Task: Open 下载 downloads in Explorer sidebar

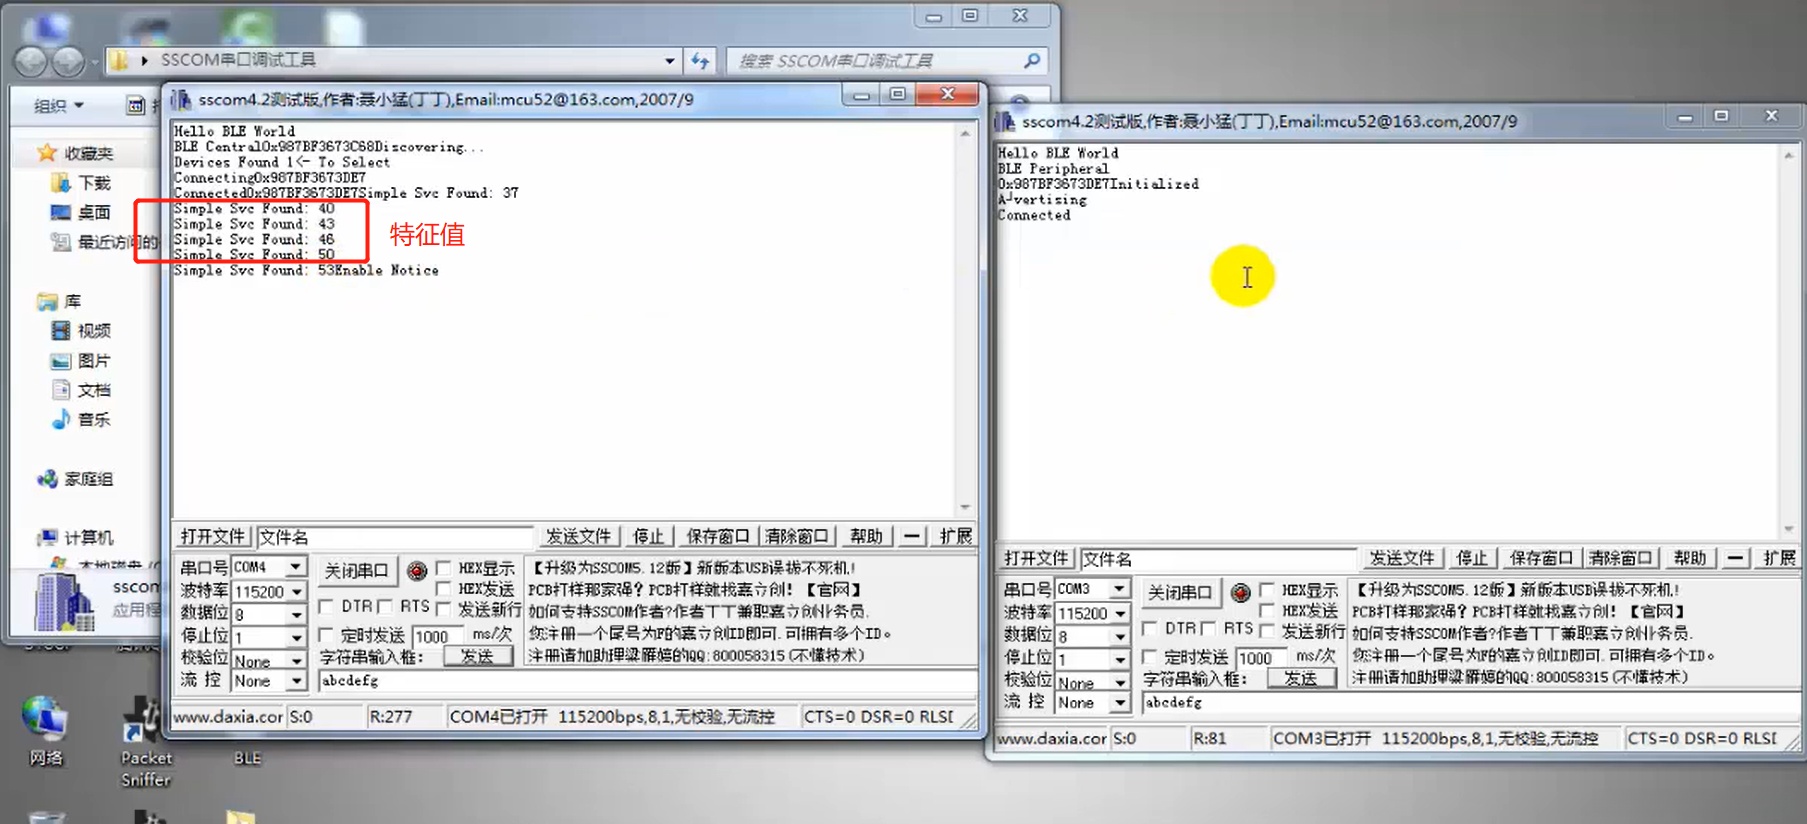Action: point(81,183)
